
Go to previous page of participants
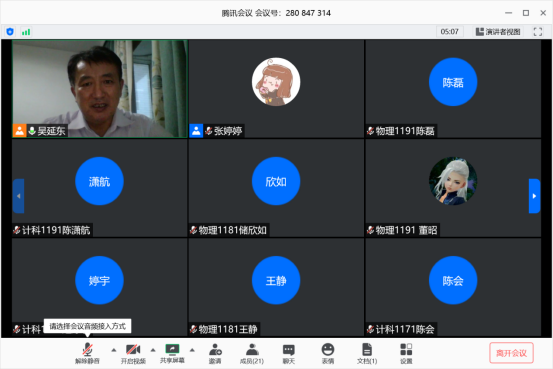pos(18,196)
